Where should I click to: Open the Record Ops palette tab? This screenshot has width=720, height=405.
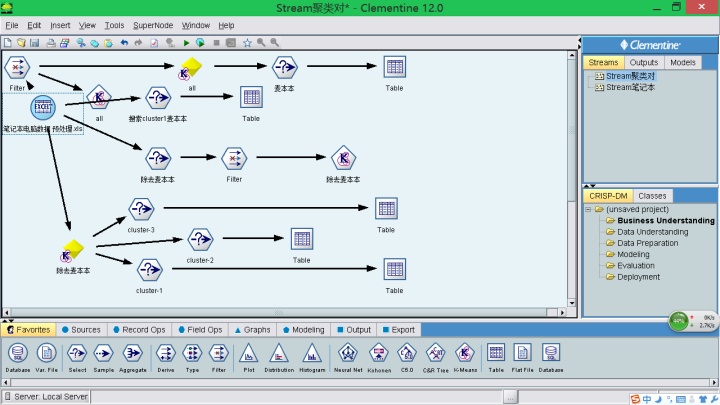click(x=139, y=330)
